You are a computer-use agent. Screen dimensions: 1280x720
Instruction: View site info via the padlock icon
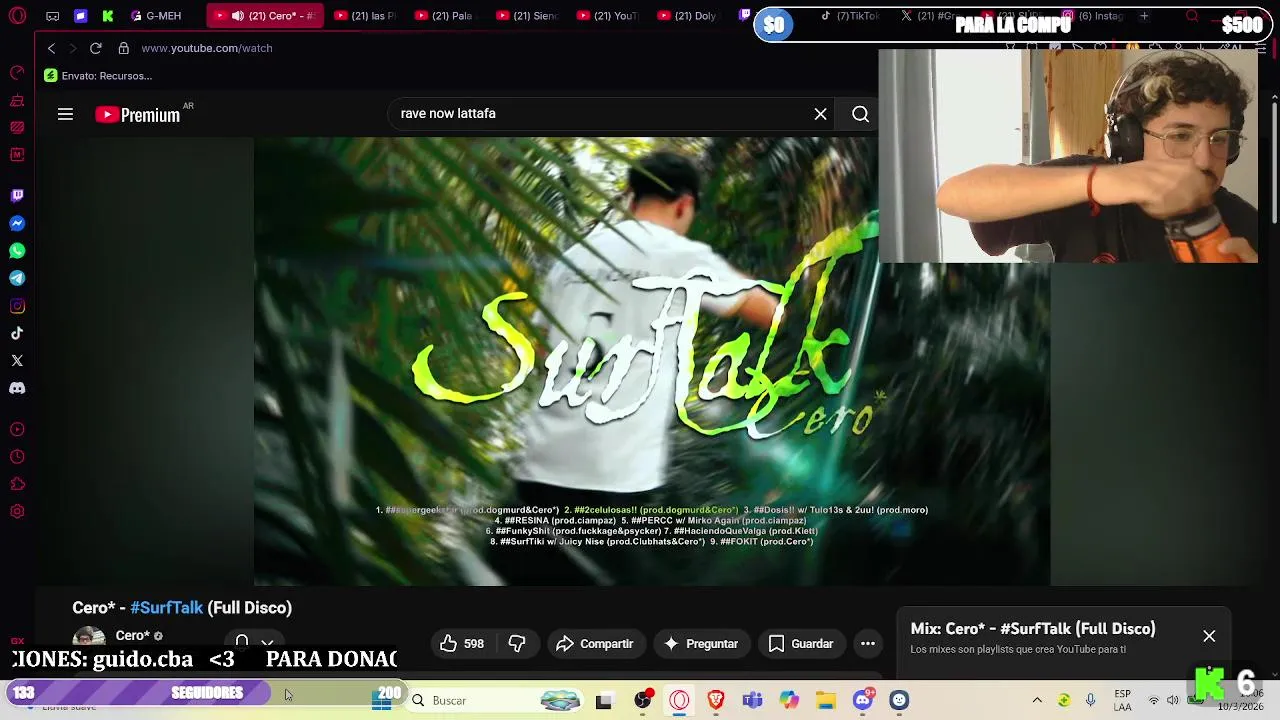pos(124,48)
